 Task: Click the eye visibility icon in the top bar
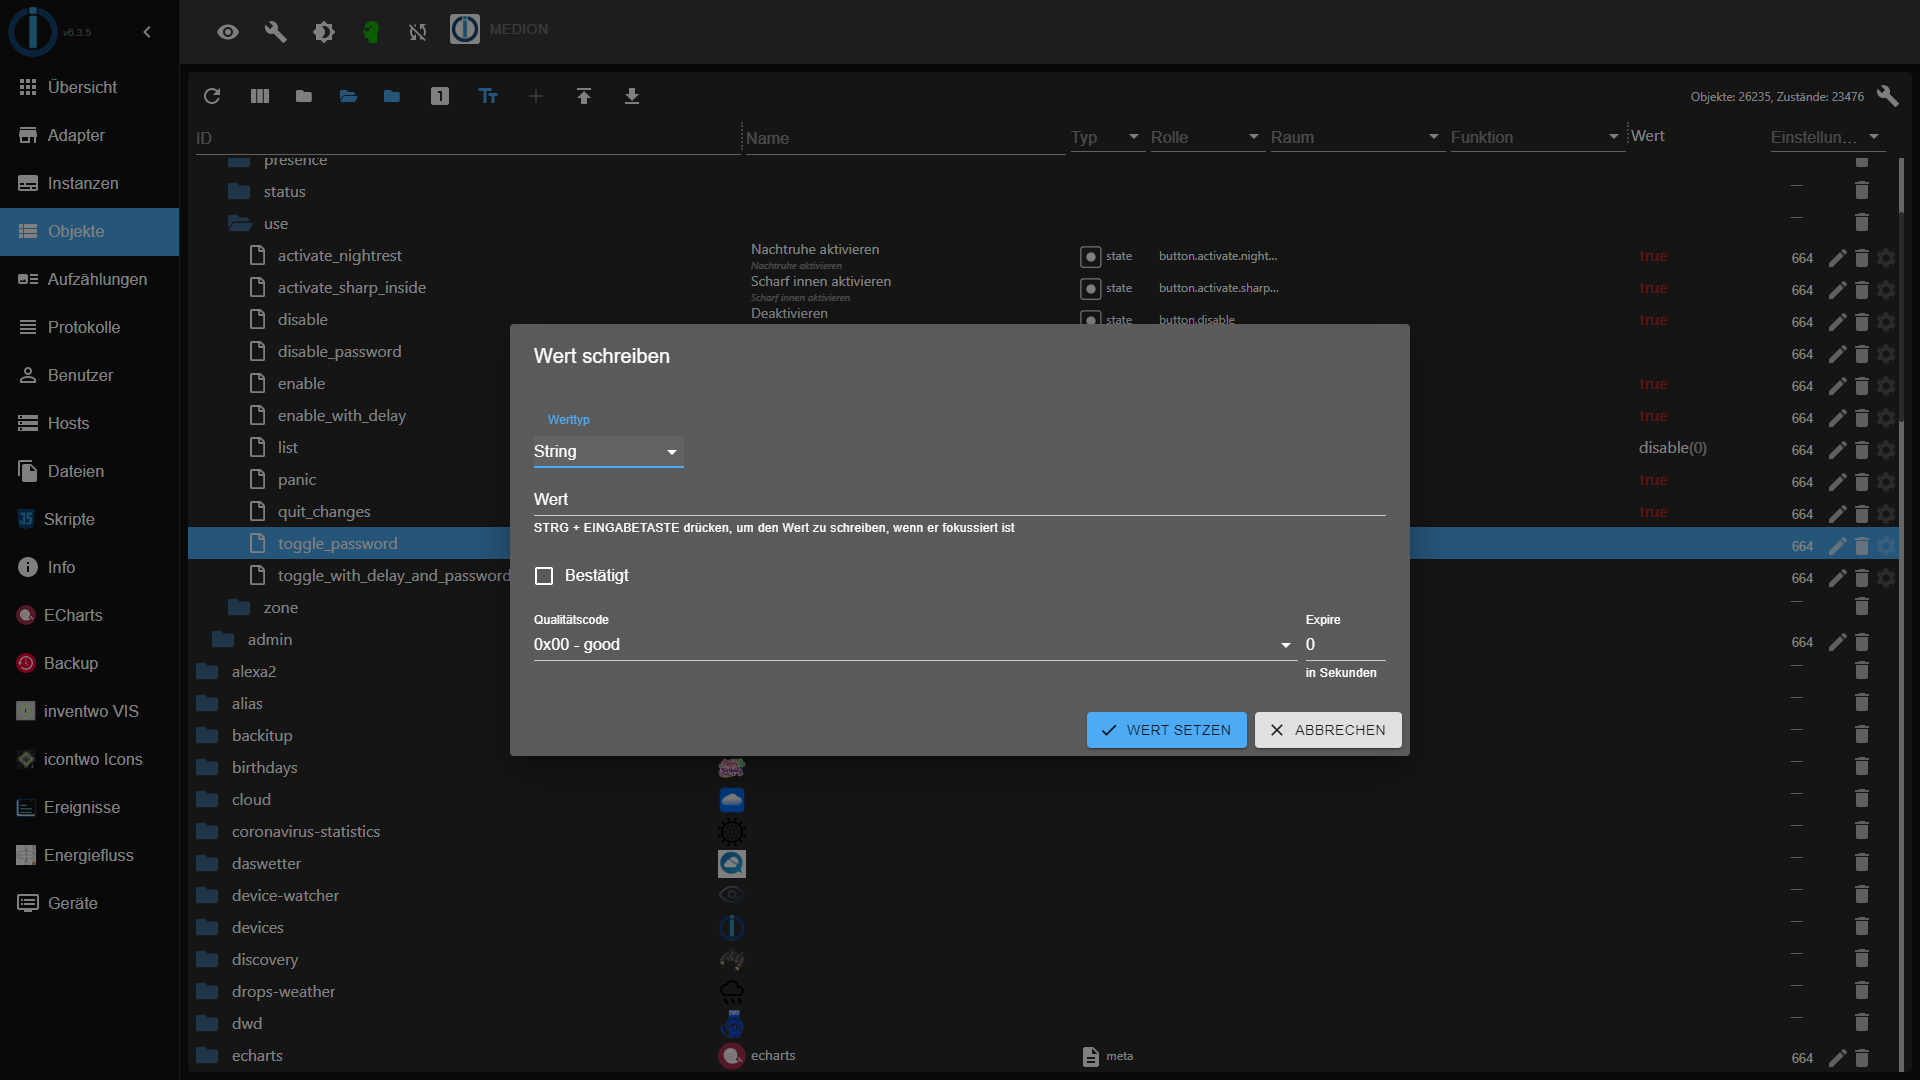coord(228,32)
